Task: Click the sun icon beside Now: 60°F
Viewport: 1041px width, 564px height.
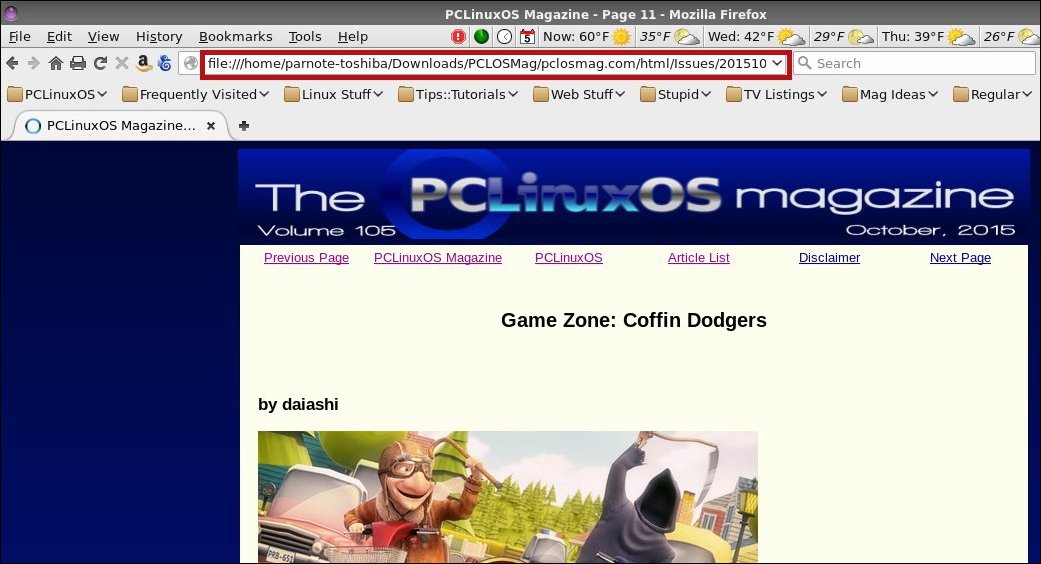Action: pyautogui.click(x=621, y=36)
